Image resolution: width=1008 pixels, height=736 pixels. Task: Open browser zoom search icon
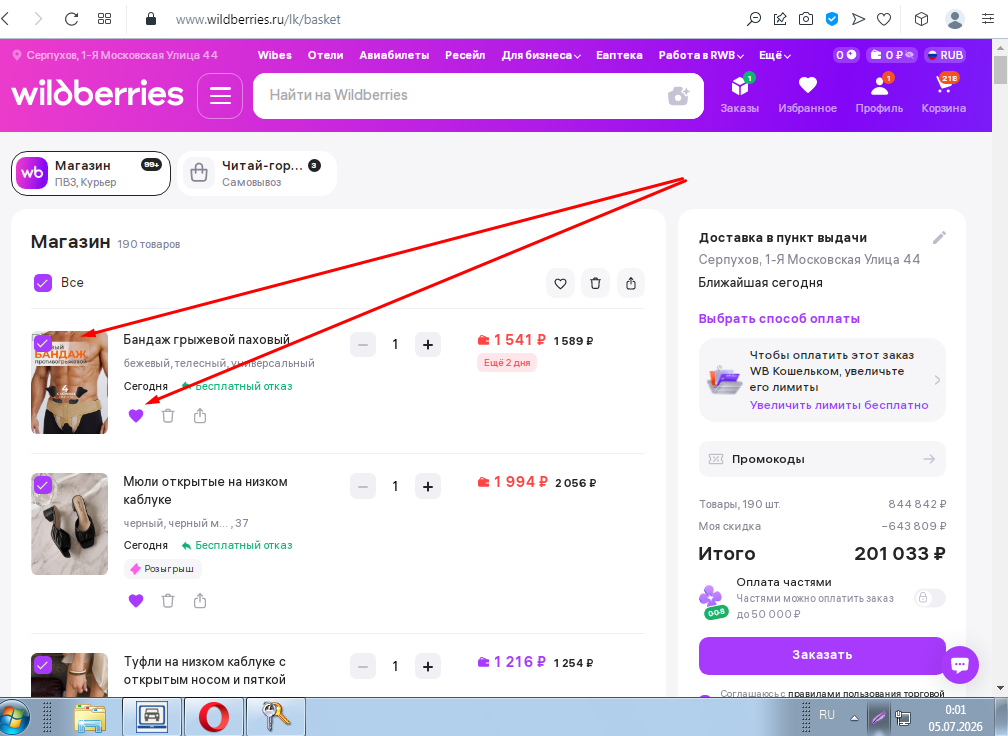(x=753, y=19)
